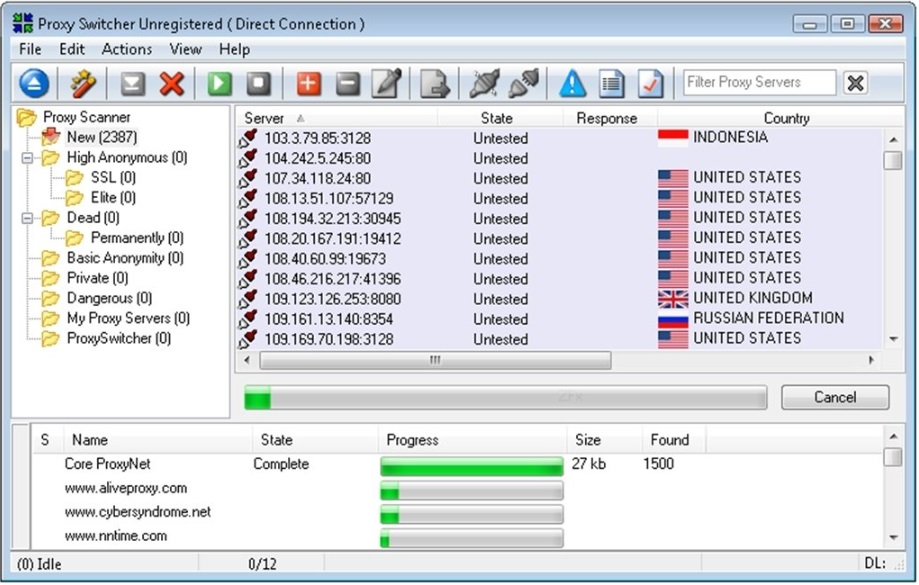Click the stop square toolbar icon
The width and height of the screenshot is (919, 585).
(x=259, y=84)
